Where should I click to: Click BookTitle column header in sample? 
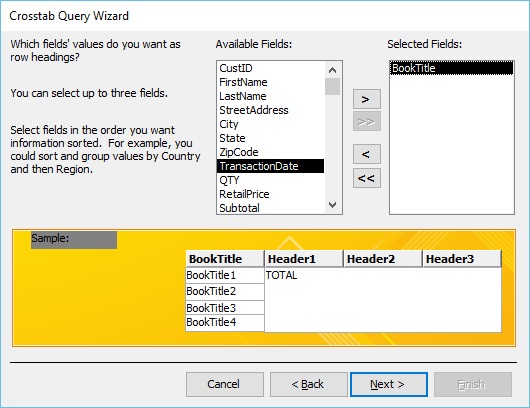pos(225,259)
